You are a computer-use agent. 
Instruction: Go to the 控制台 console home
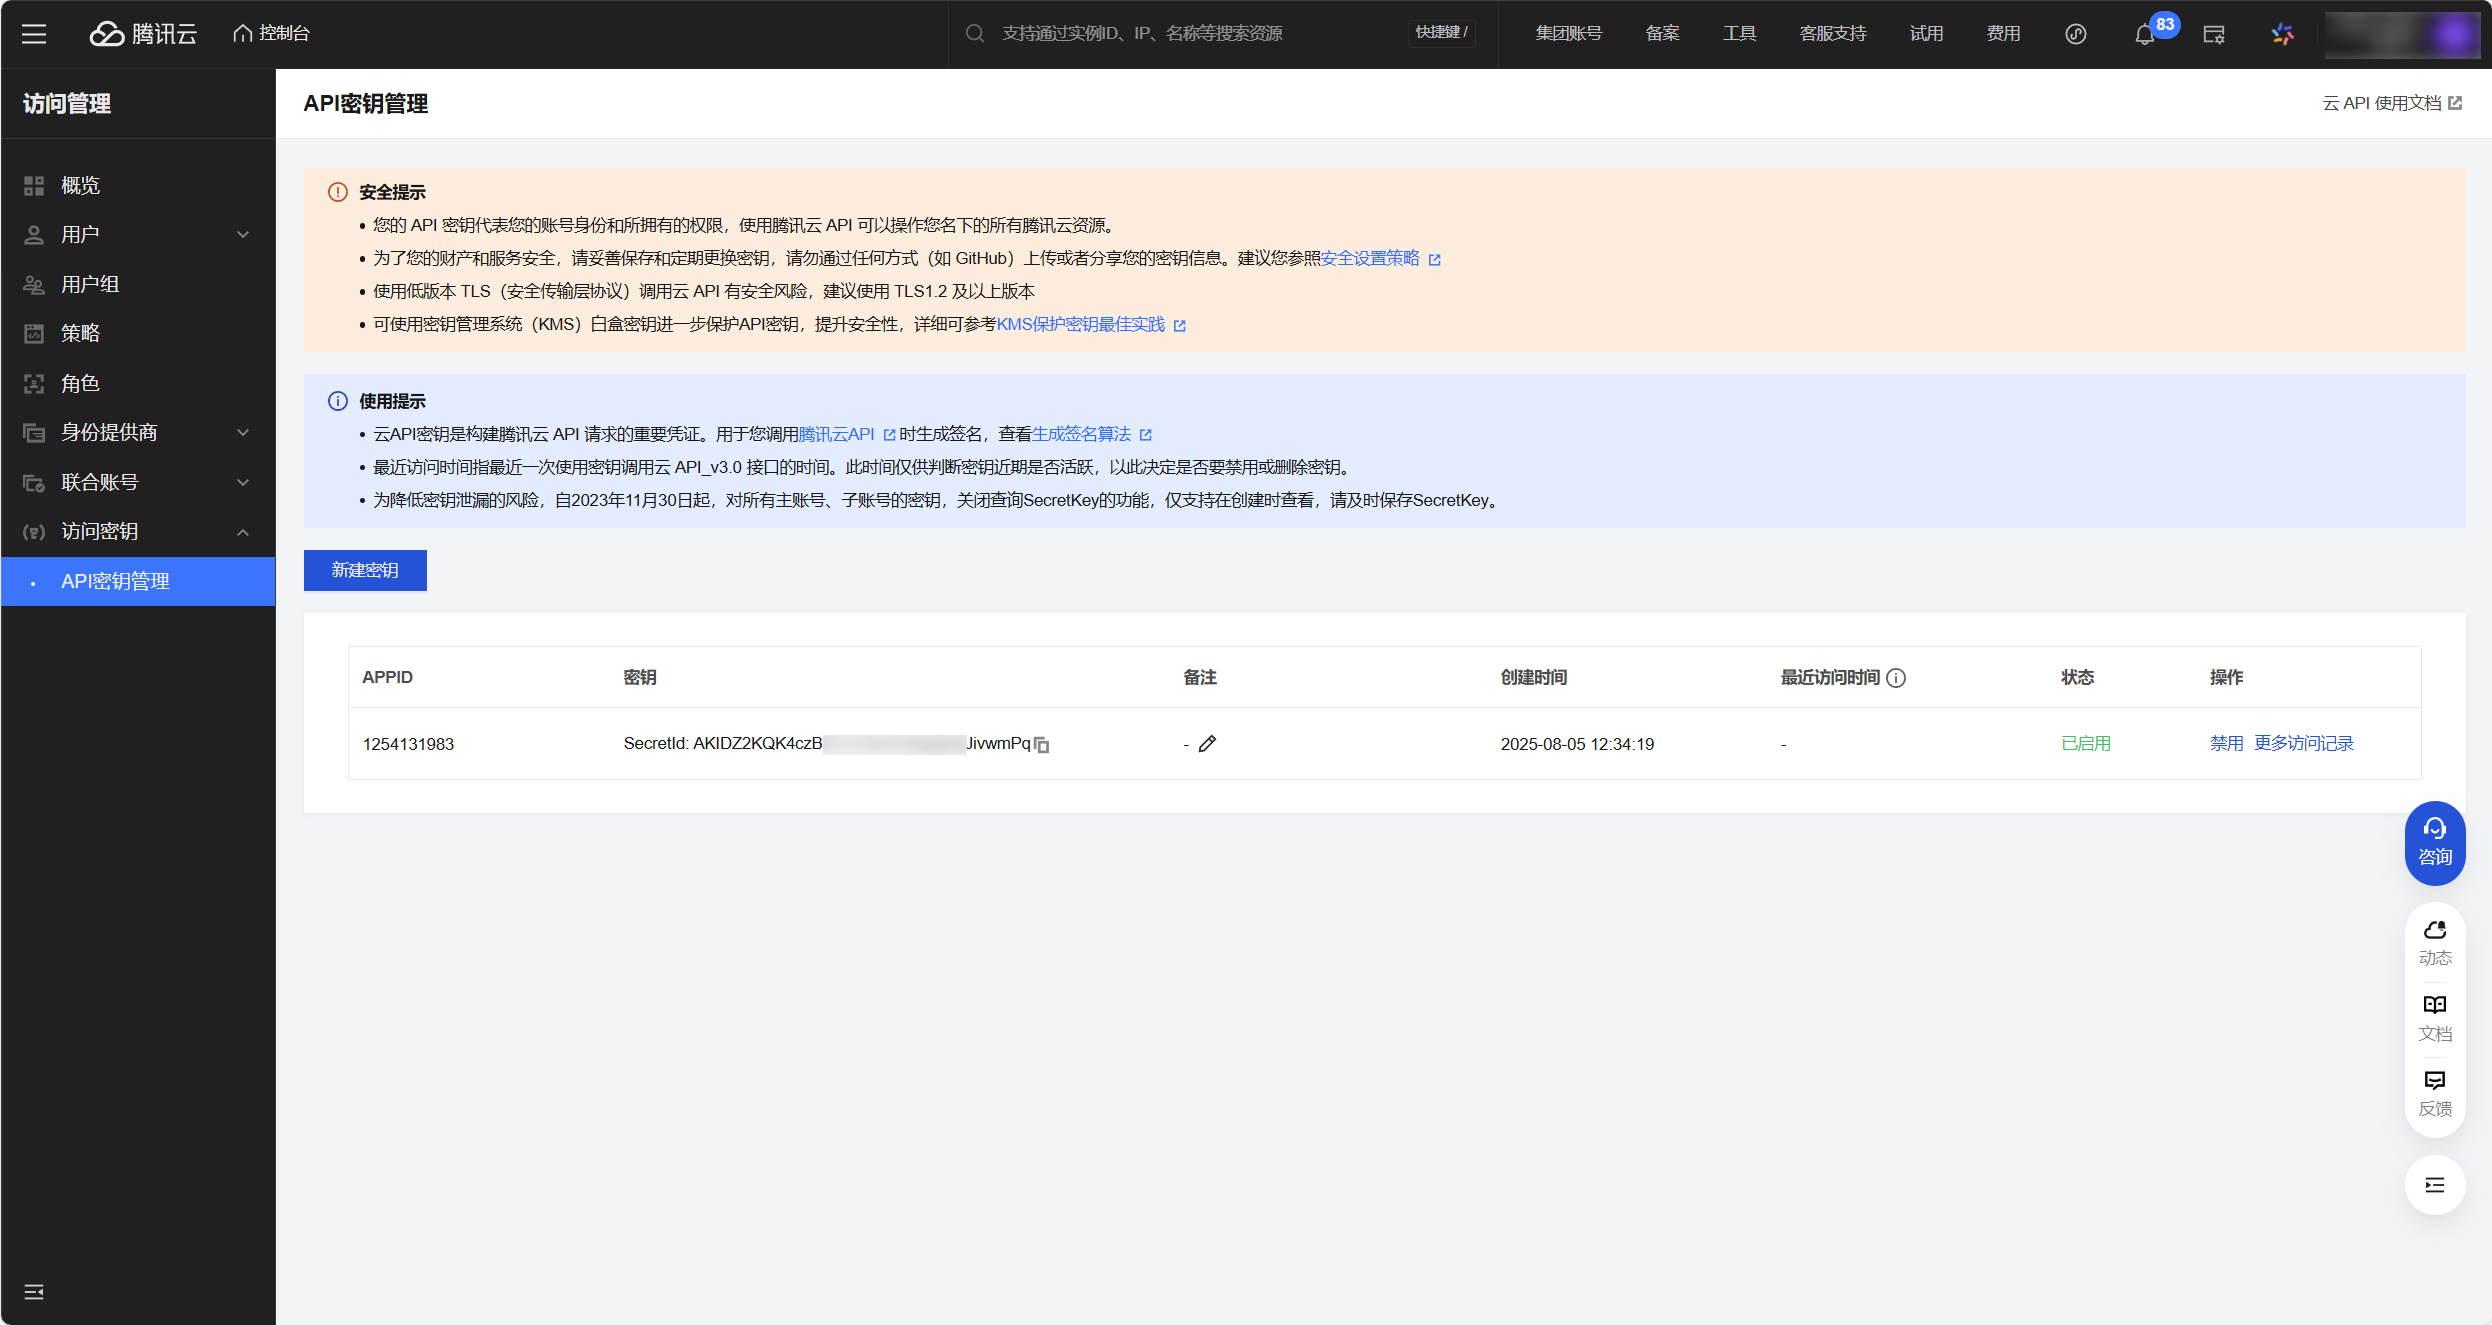[x=271, y=34]
